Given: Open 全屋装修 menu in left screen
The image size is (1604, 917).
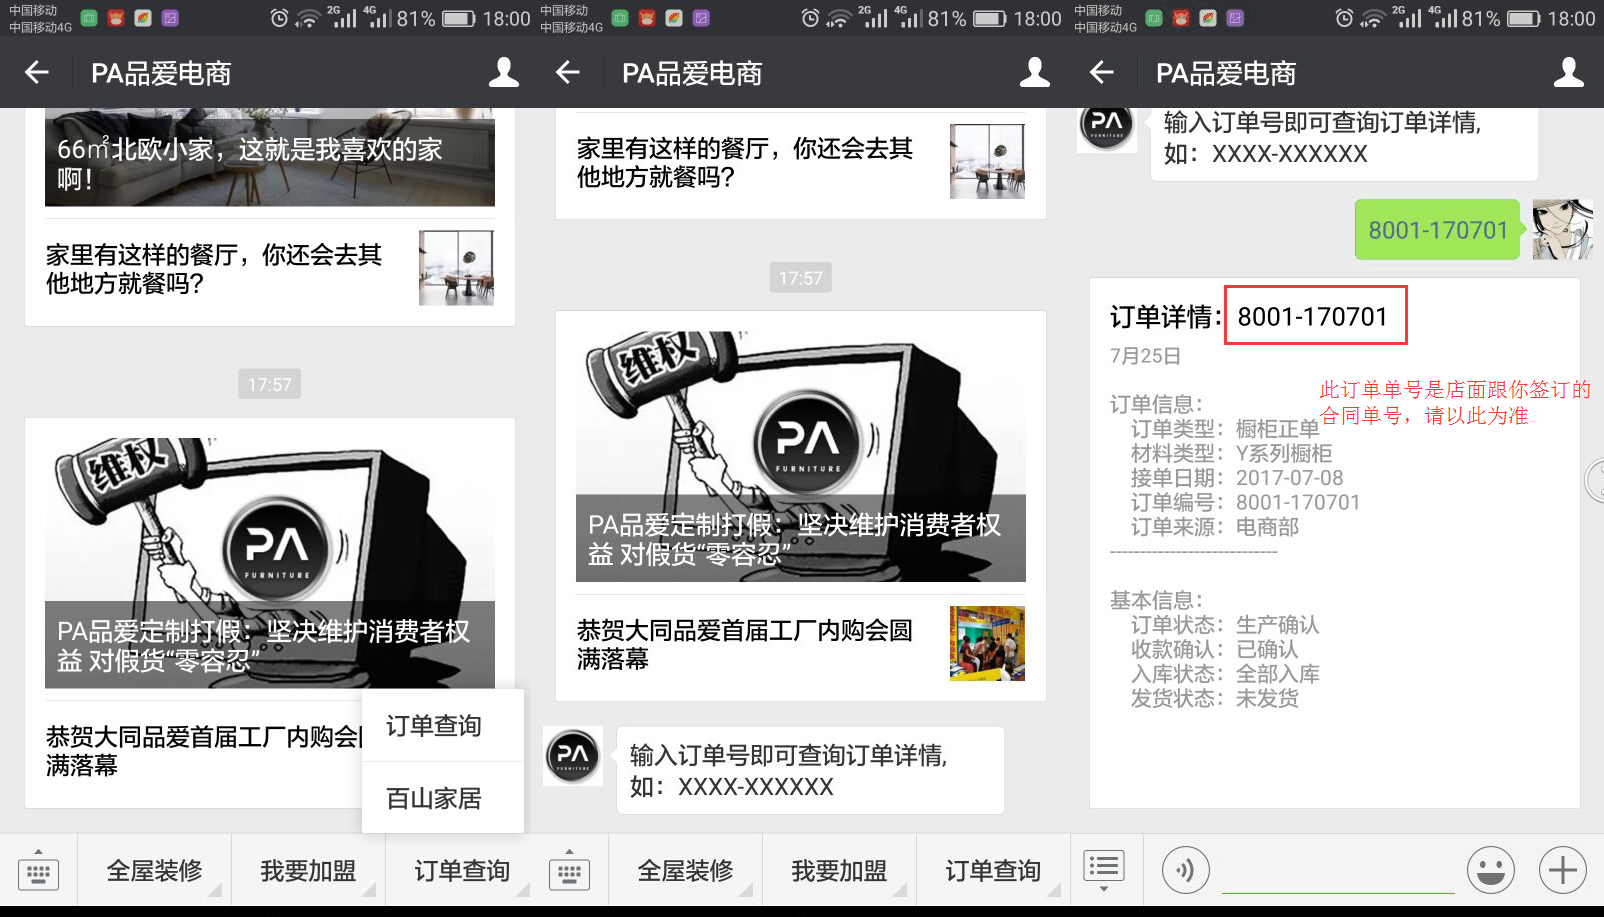Looking at the screenshot, I should pos(155,871).
